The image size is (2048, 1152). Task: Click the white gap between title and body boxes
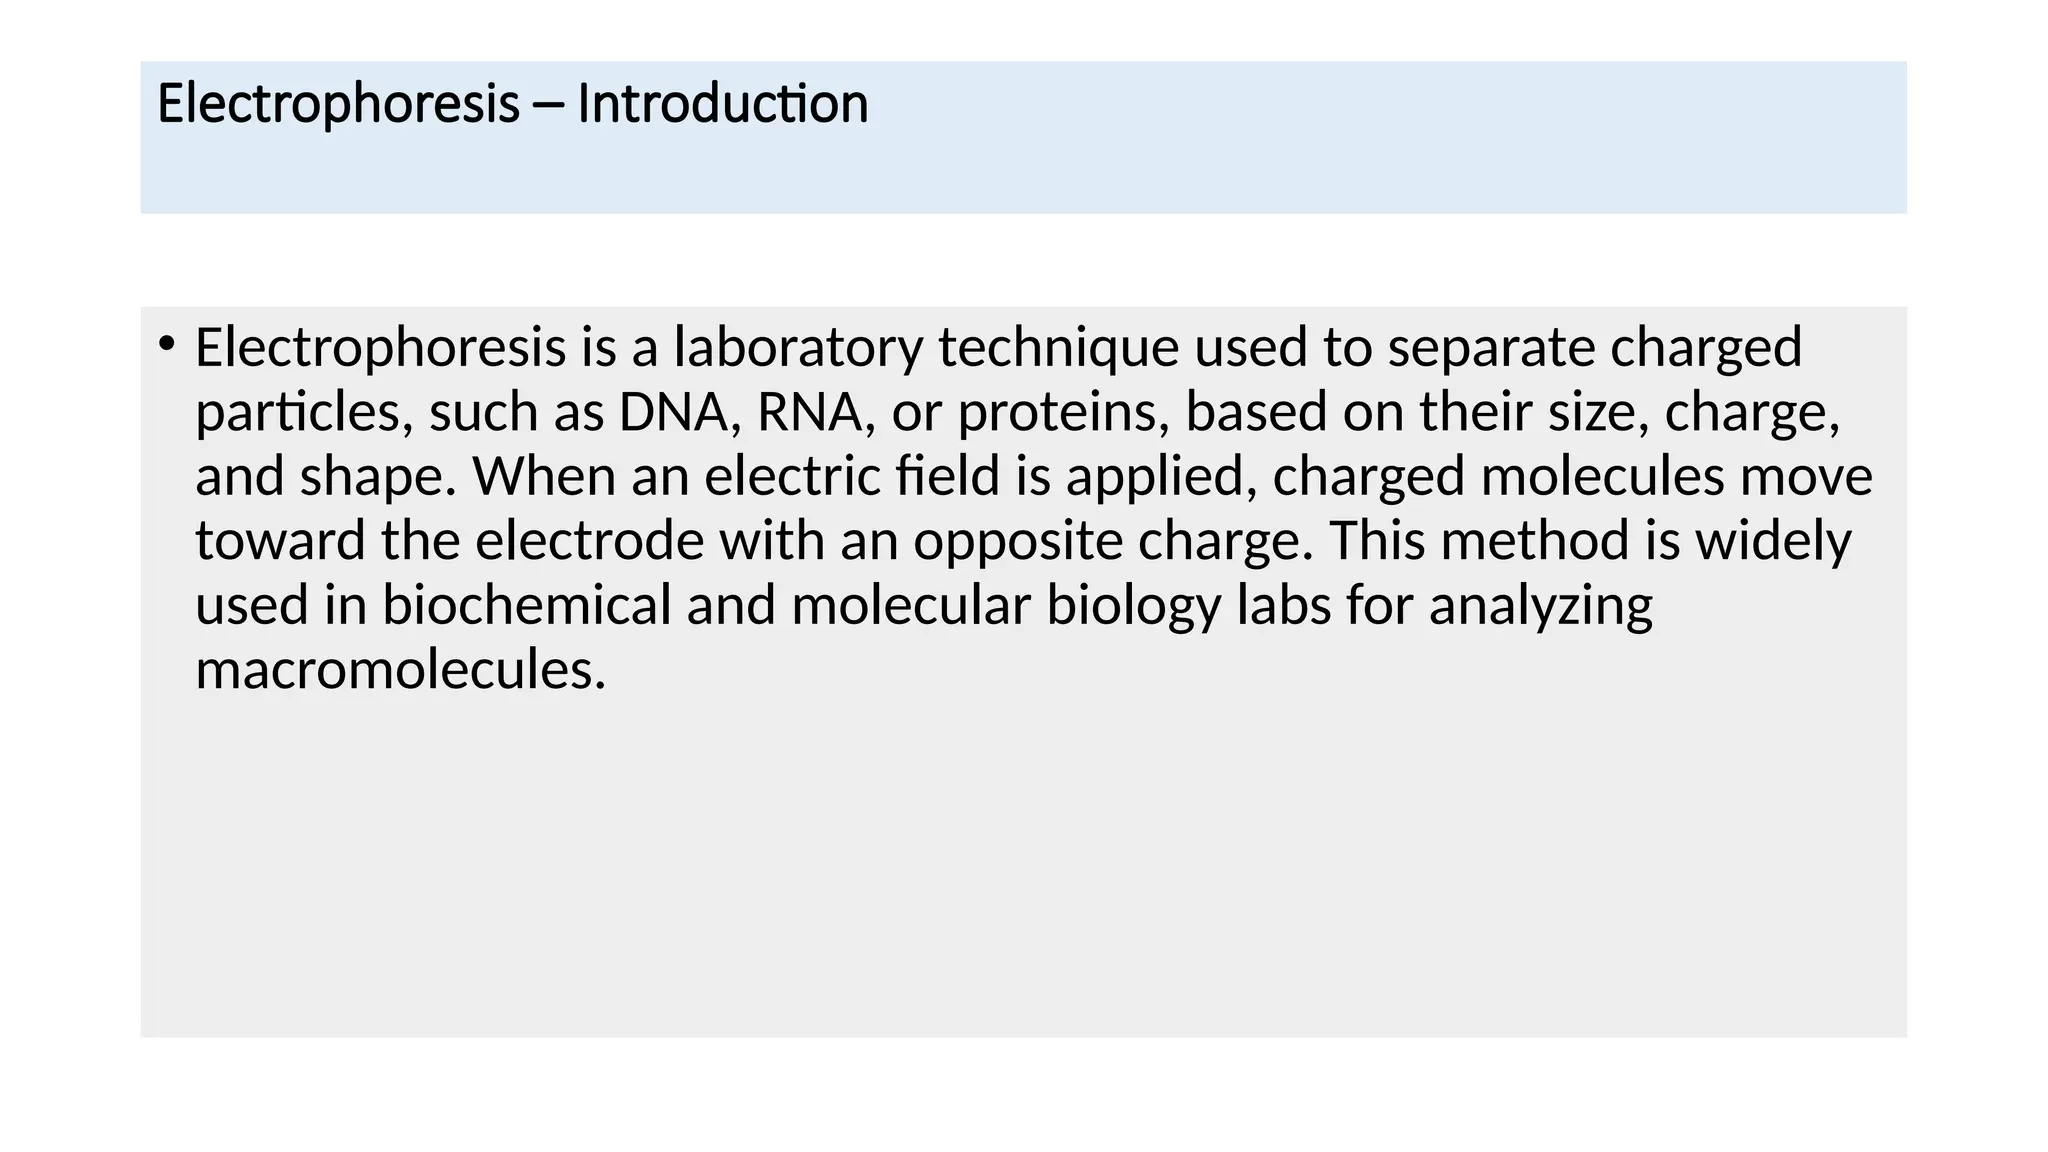pos(1024,260)
